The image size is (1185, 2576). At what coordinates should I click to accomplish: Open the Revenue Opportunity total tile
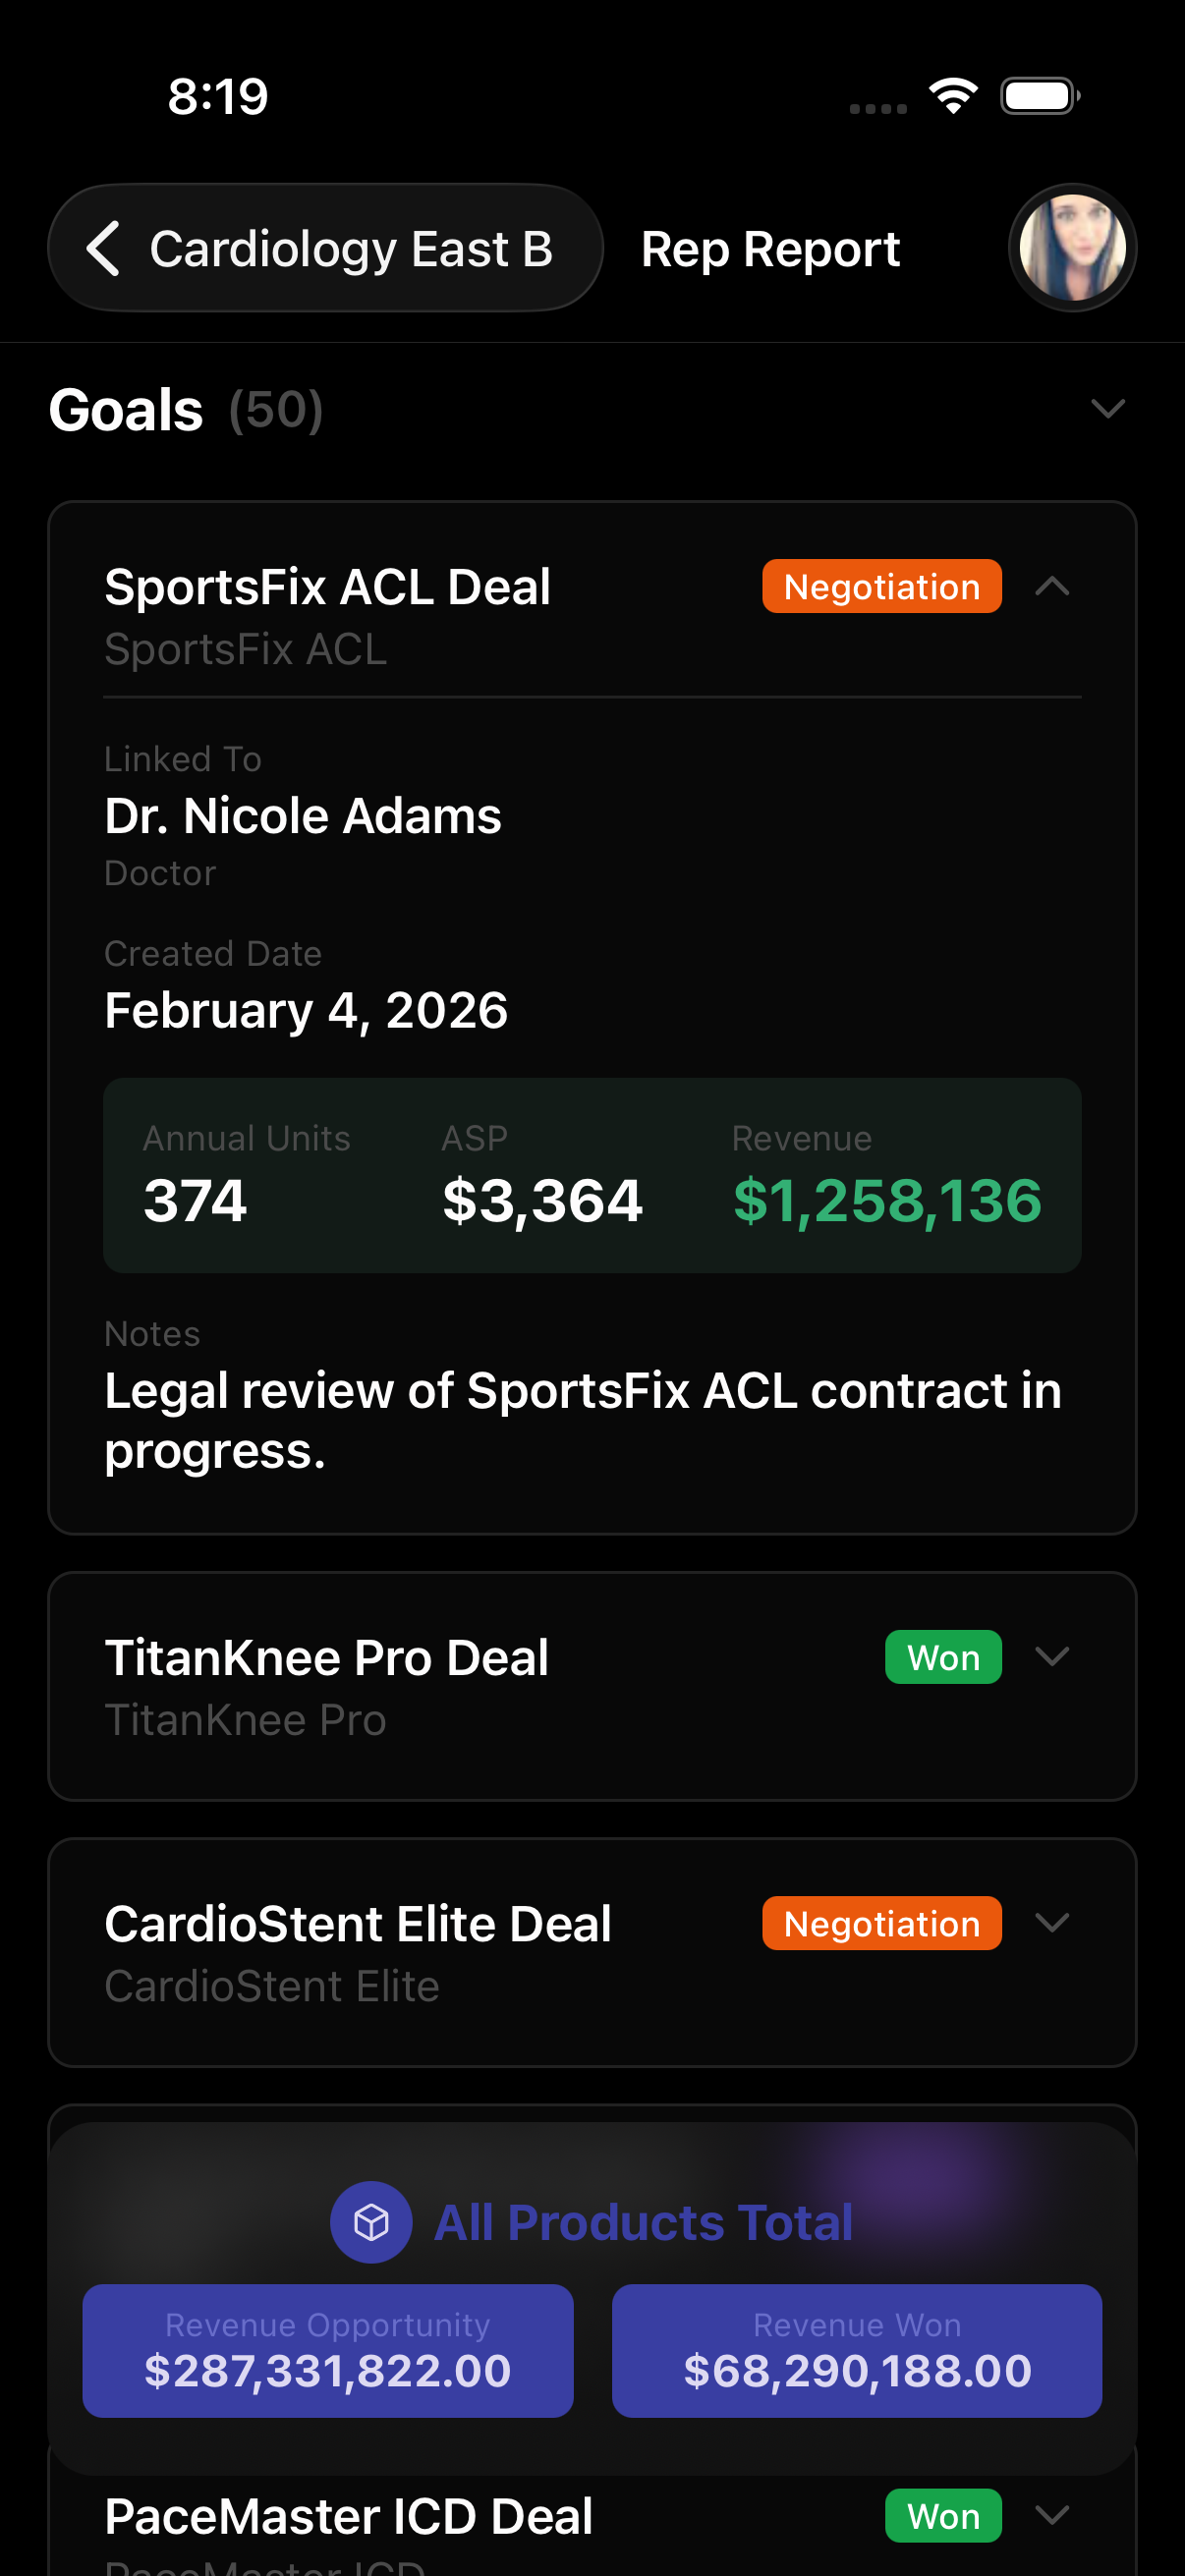tap(327, 2350)
